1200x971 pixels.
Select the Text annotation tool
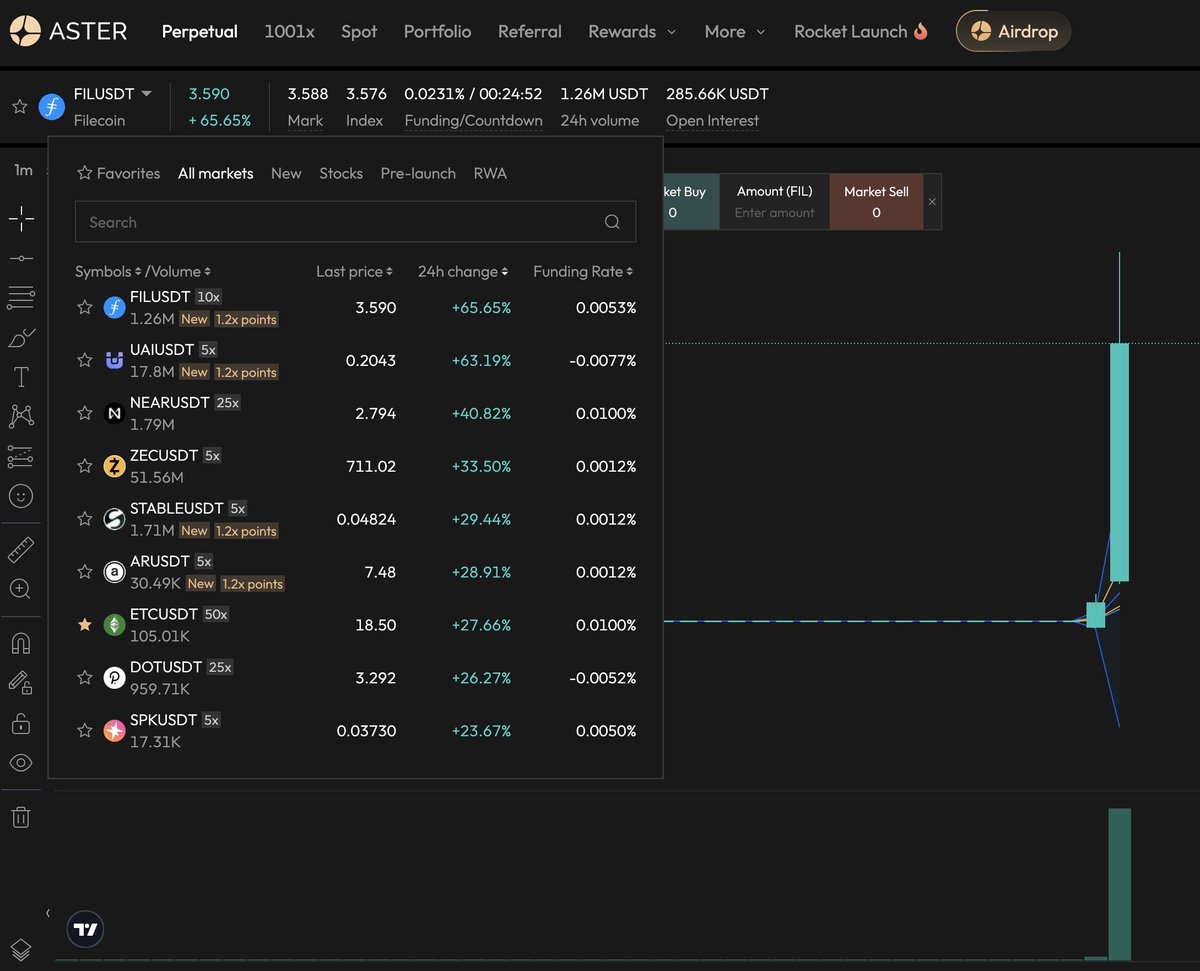[21, 377]
